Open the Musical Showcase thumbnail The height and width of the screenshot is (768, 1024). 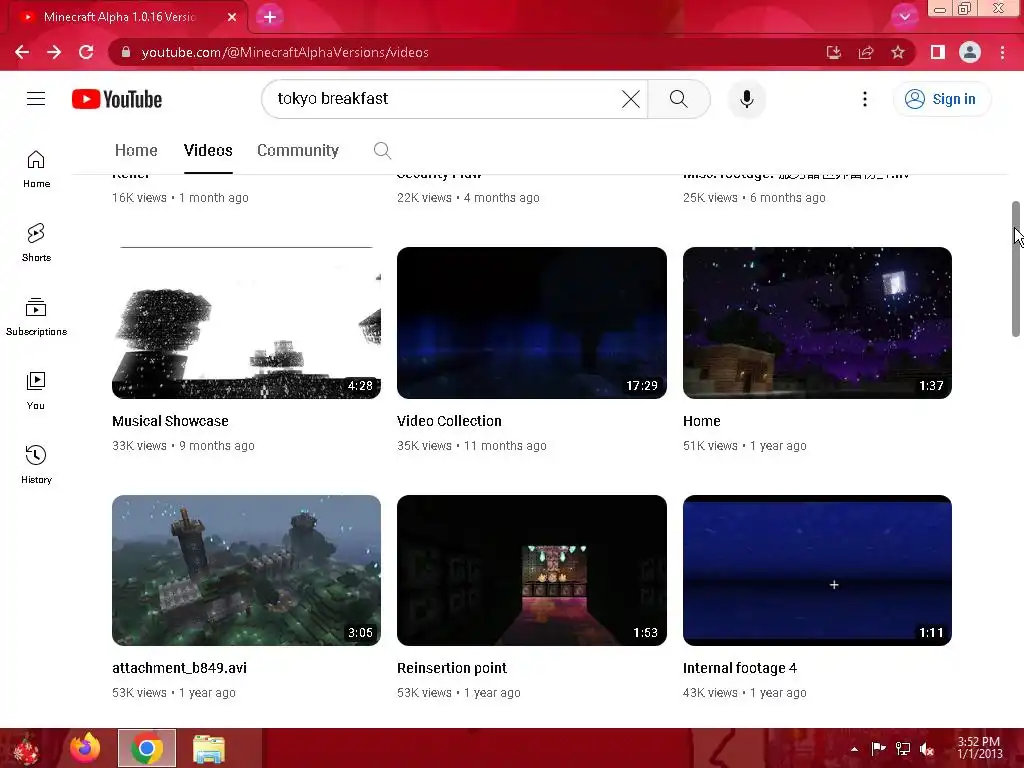coord(246,323)
